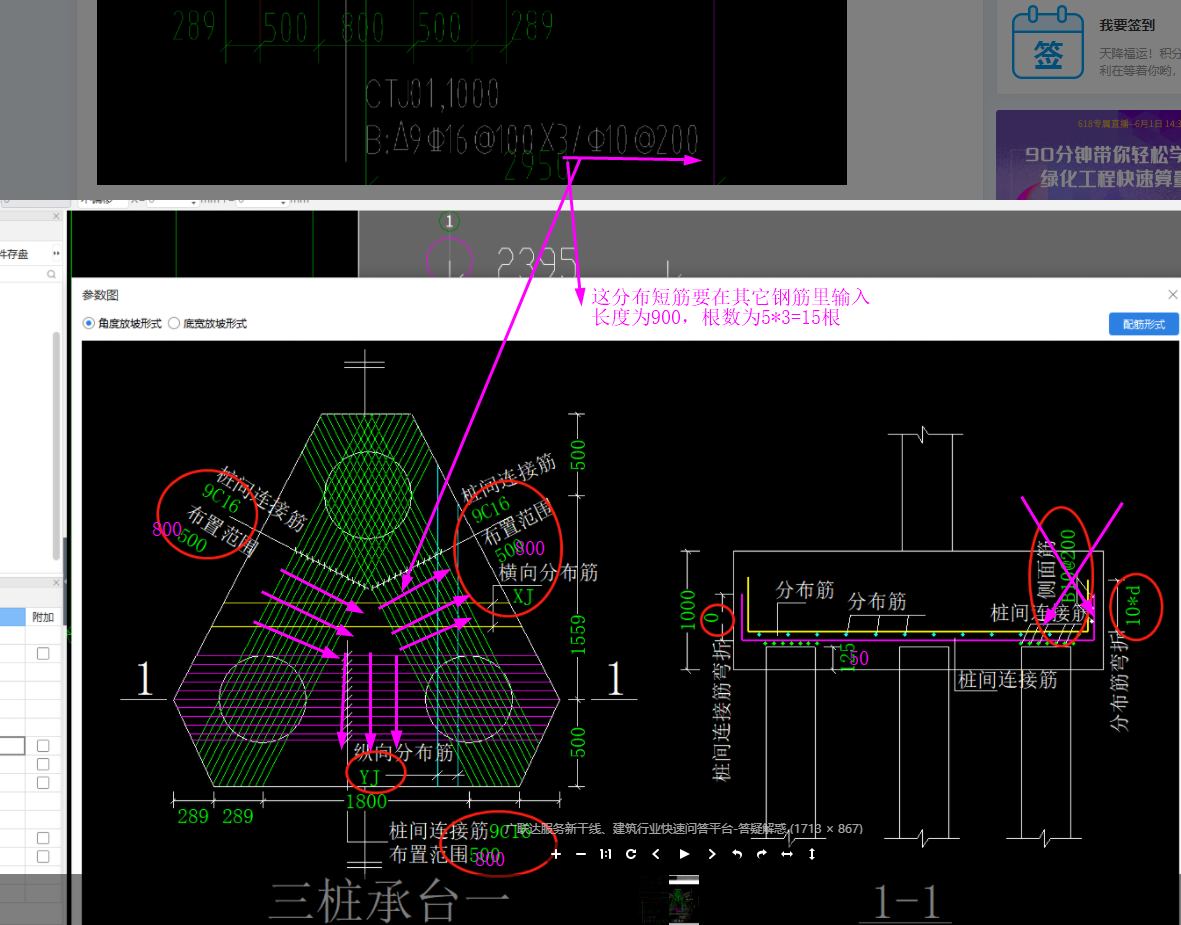Click the 1800 dimension value
Viewport: 1181px width, 925px height.
366,801
